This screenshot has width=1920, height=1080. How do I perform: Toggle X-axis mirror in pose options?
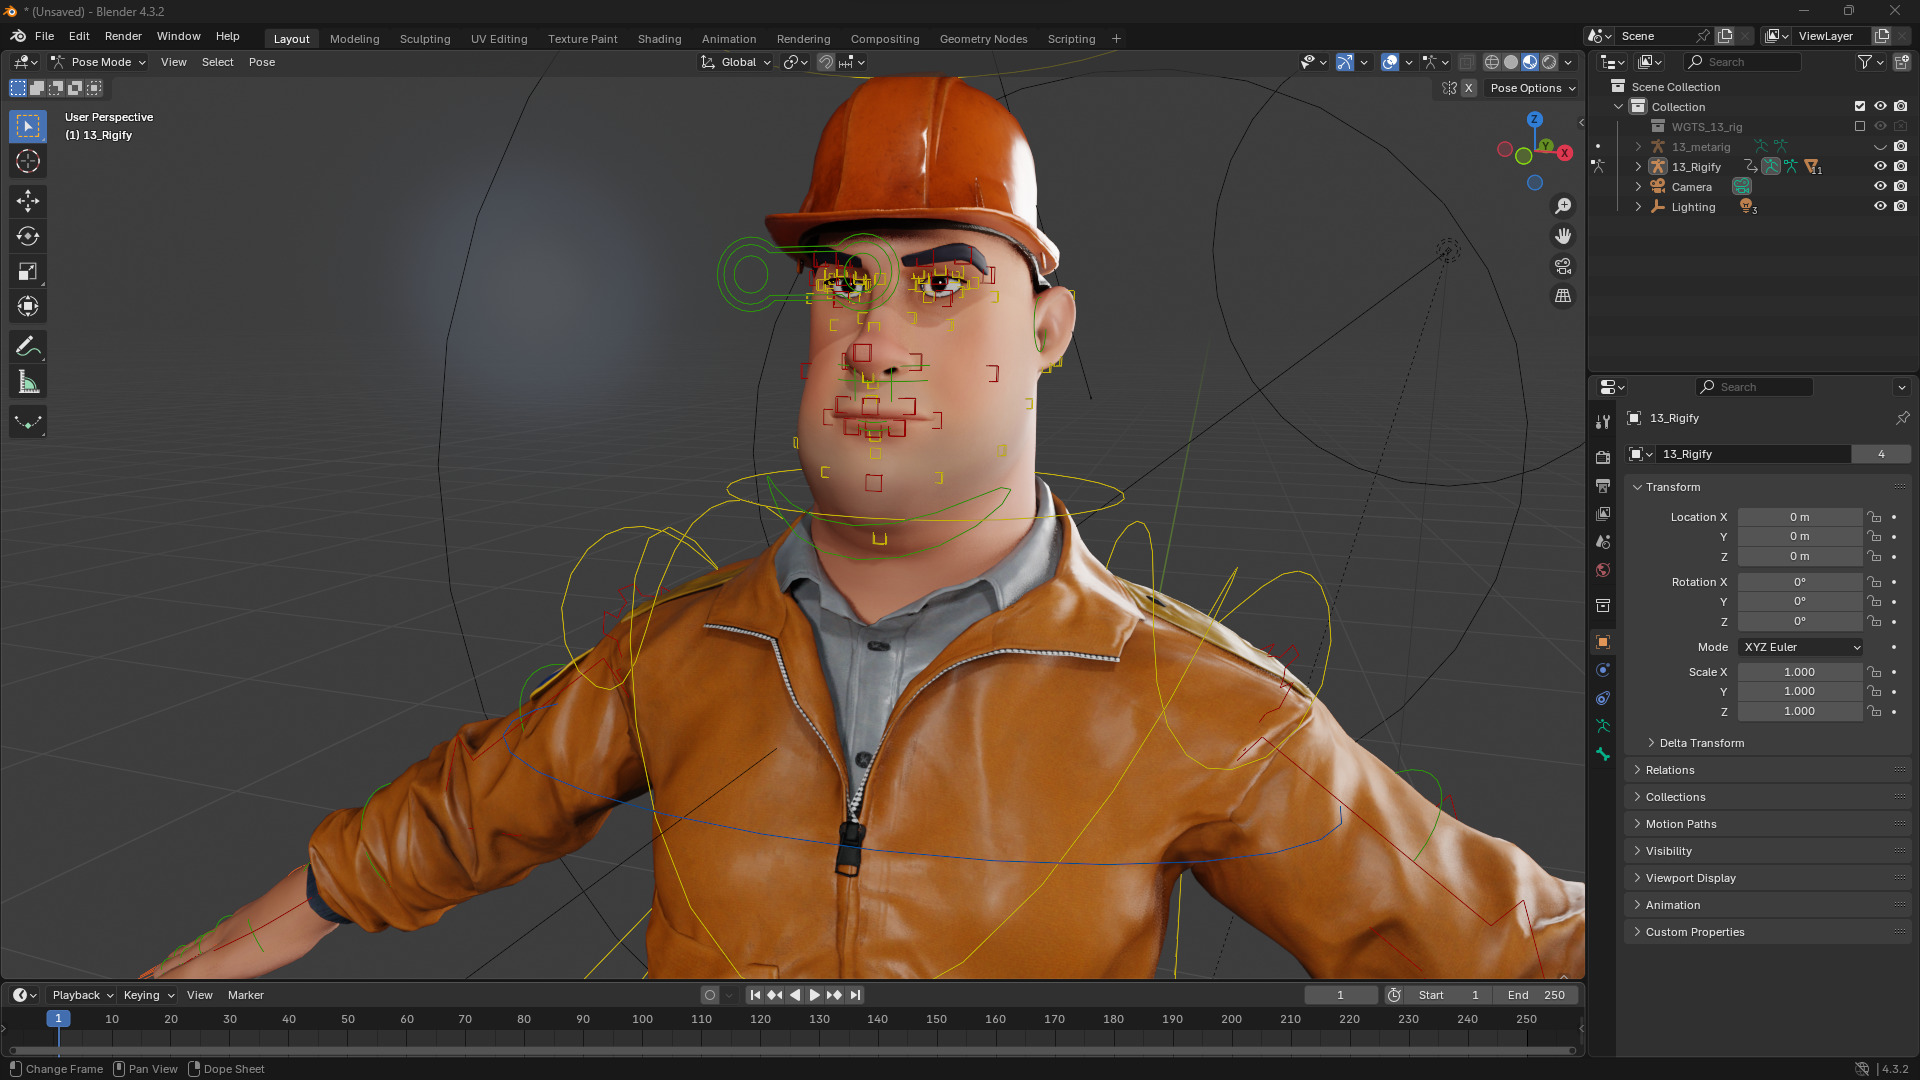[x=1469, y=88]
